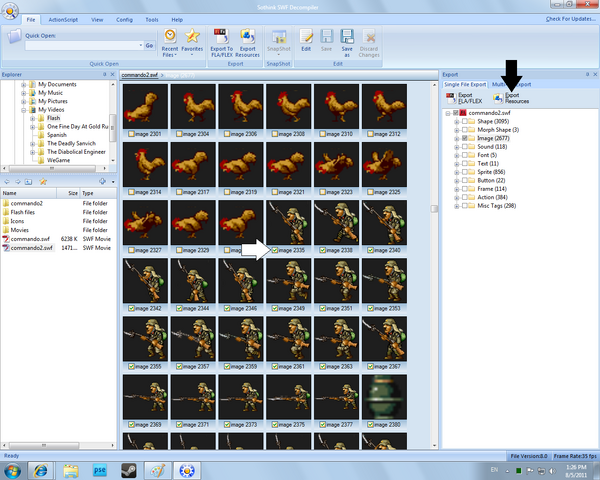
Task: Uncheck the Image 2342 checkbox
Action: click(x=131, y=309)
